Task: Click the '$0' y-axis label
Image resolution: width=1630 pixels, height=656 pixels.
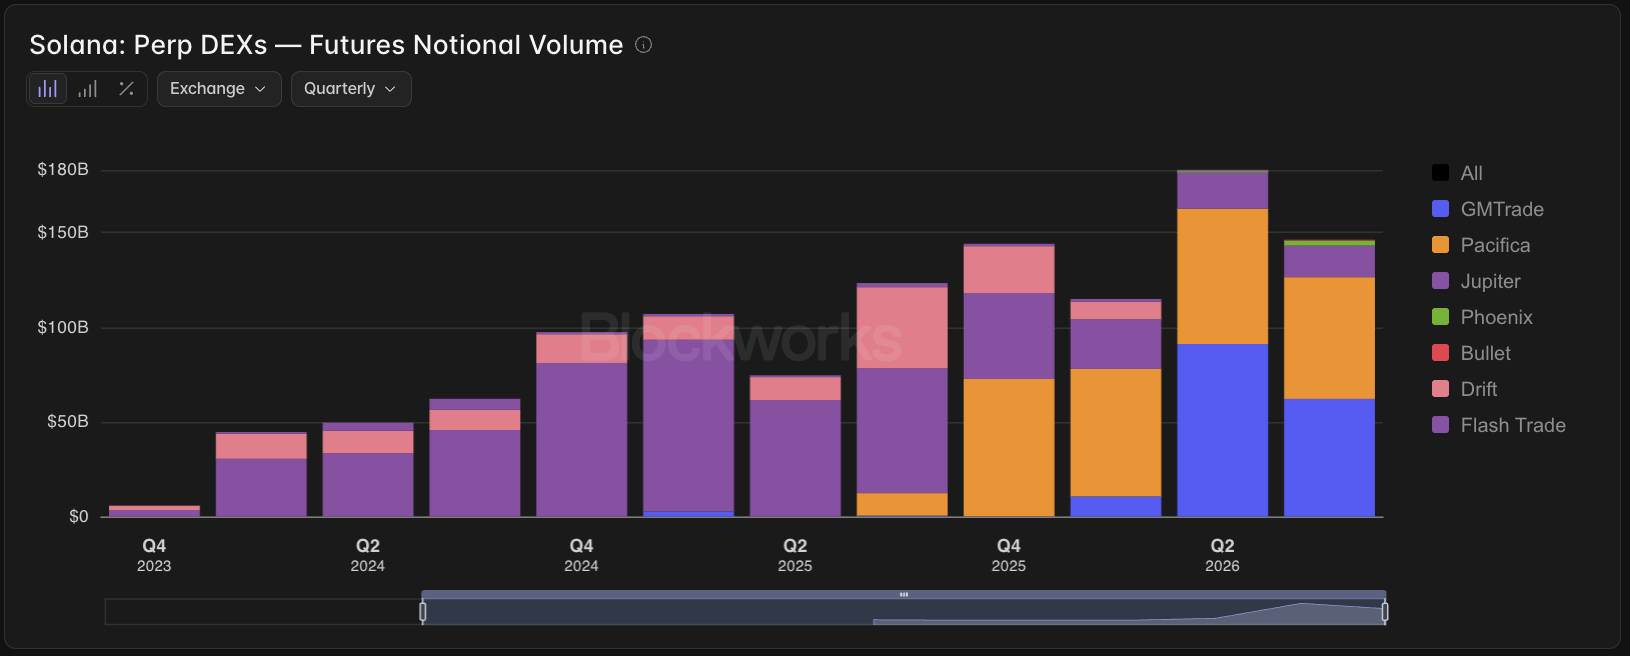Action: [79, 516]
